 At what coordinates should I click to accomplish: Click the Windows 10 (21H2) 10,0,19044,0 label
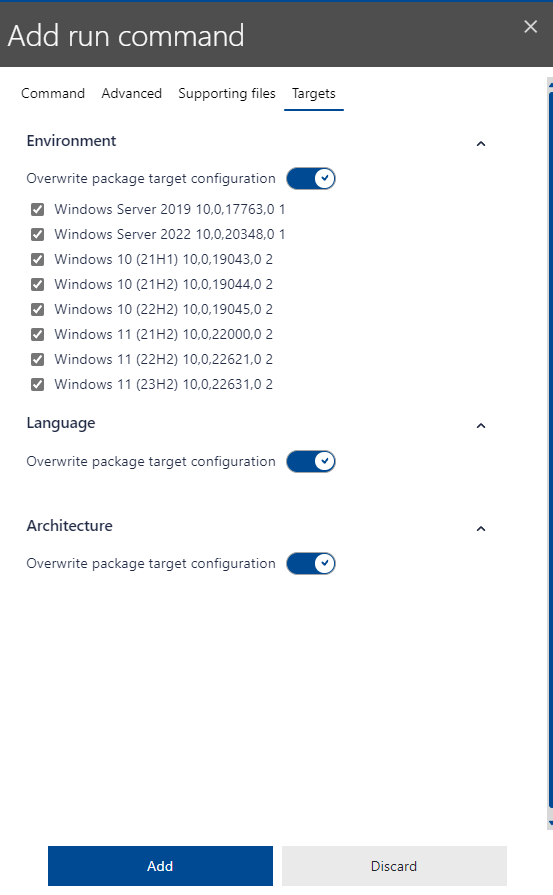163,284
